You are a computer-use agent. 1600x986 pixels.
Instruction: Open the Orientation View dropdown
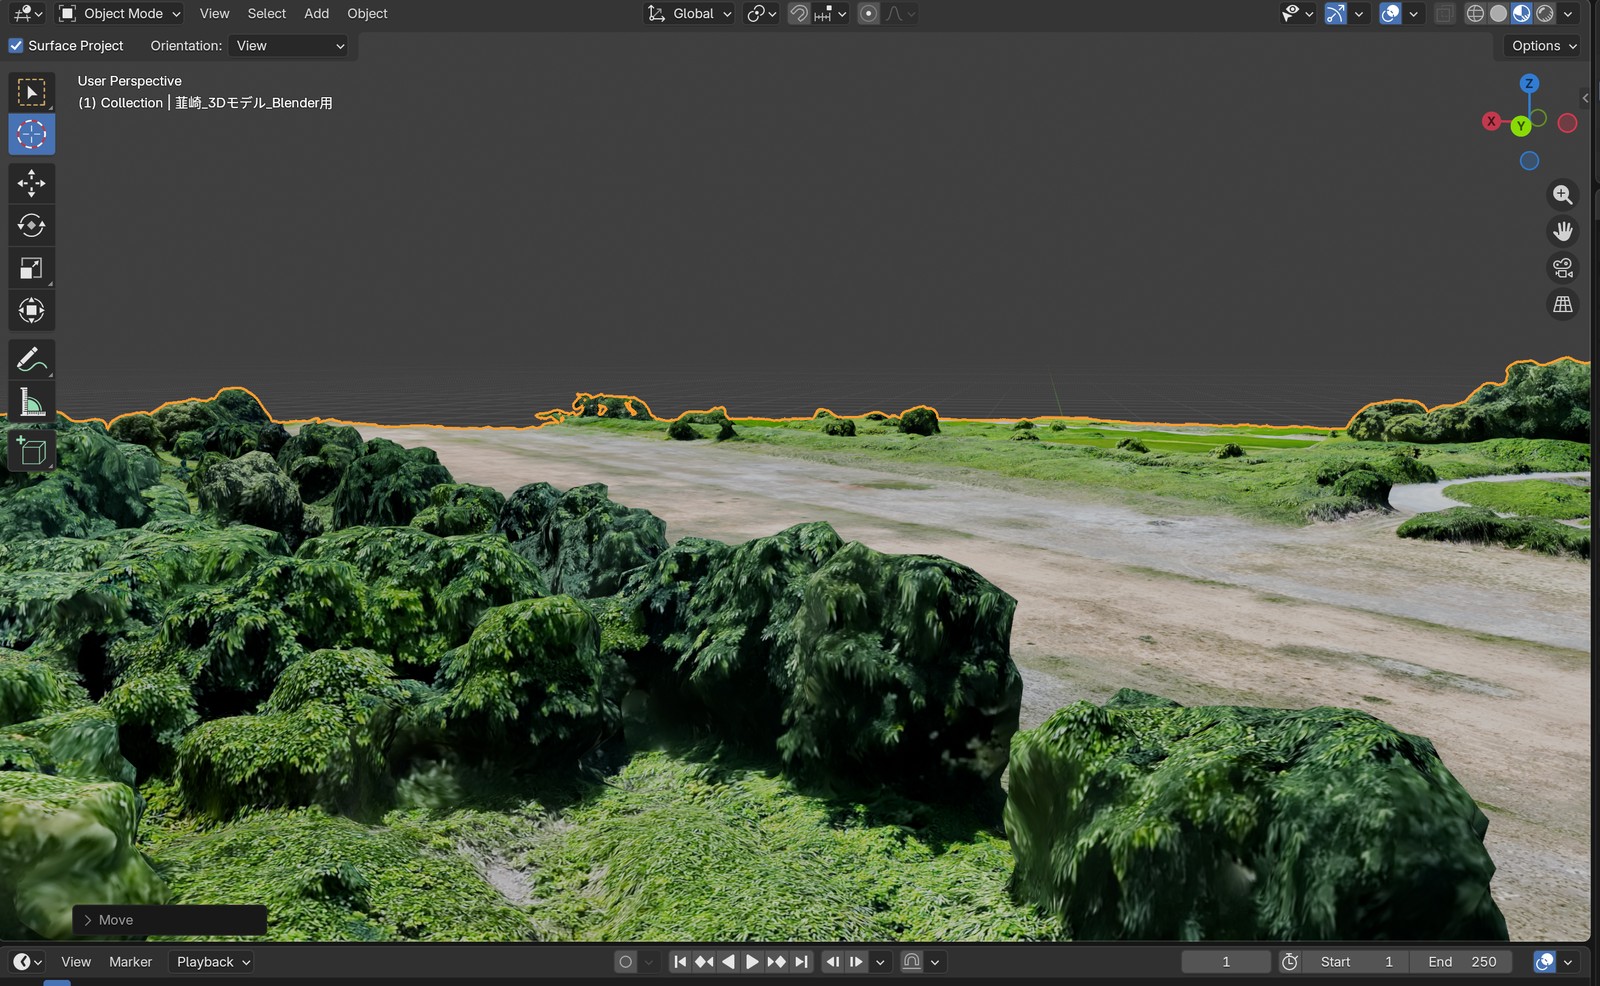289,46
